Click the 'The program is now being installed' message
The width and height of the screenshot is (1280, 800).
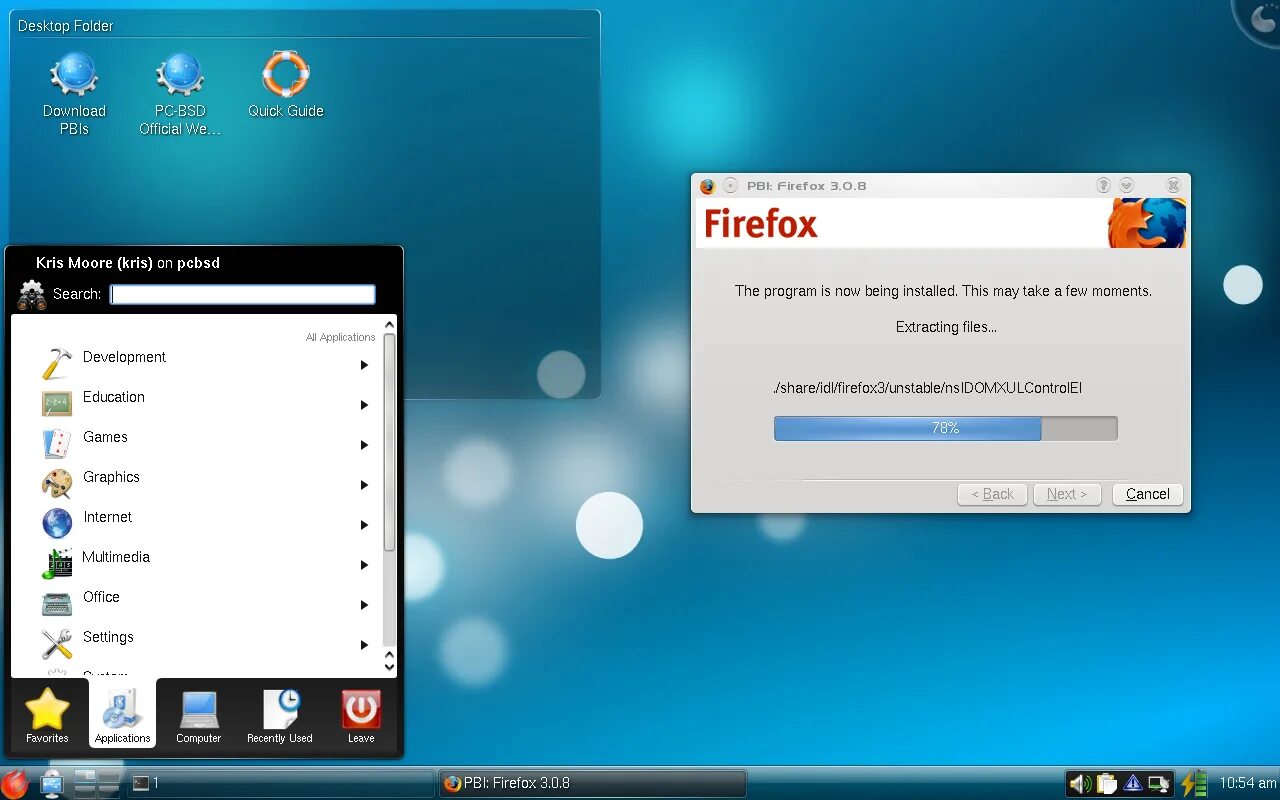pyautogui.click(x=943, y=291)
